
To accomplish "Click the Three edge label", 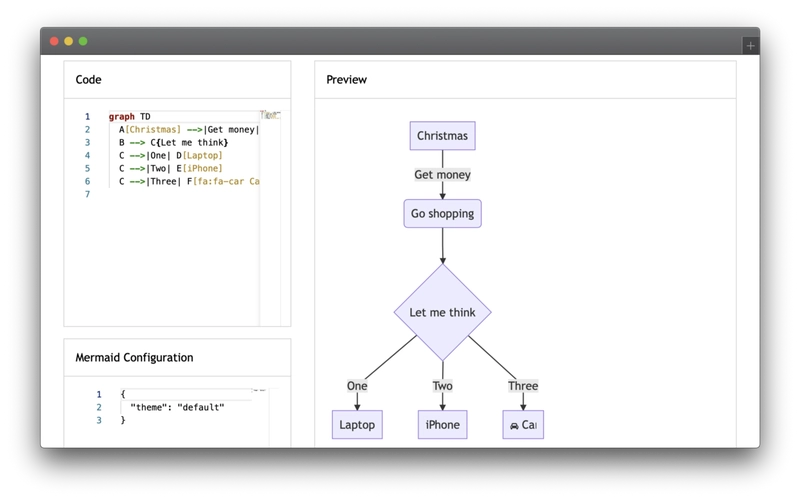I will tap(523, 386).
